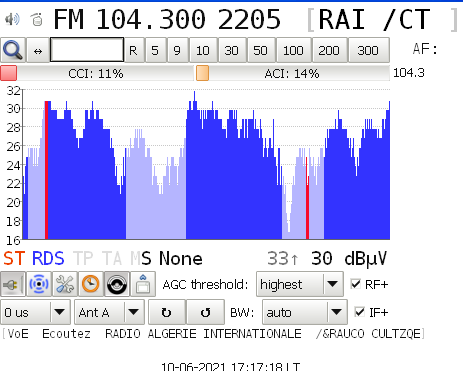This screenshot has width=463, height=371.
Task: Open the 0 us de-emphasis dropdown
Action: click(35, 312)
